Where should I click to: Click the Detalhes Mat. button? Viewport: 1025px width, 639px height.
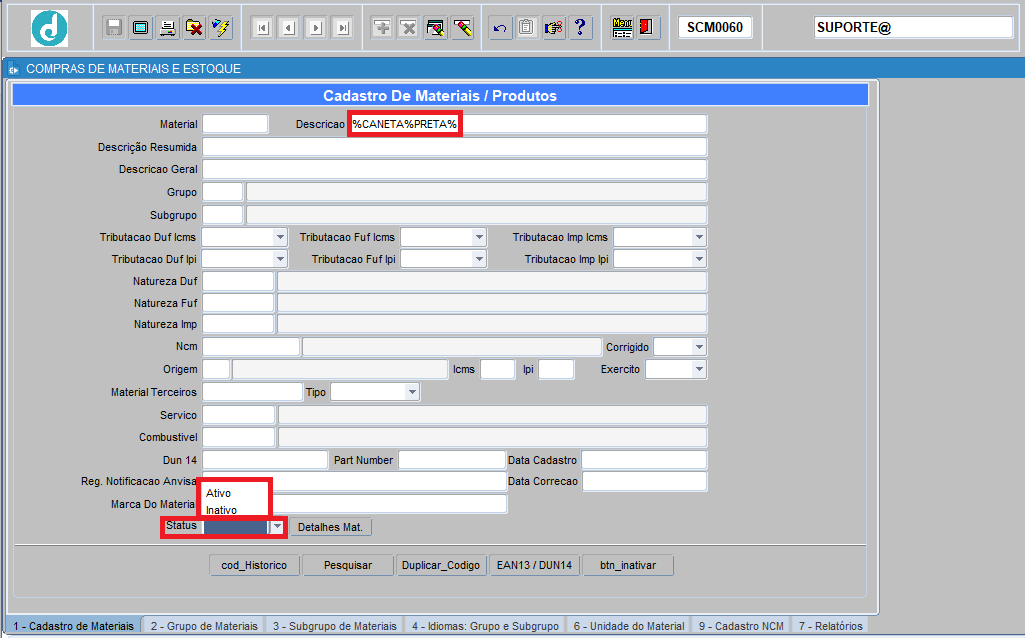click(330, 527)
